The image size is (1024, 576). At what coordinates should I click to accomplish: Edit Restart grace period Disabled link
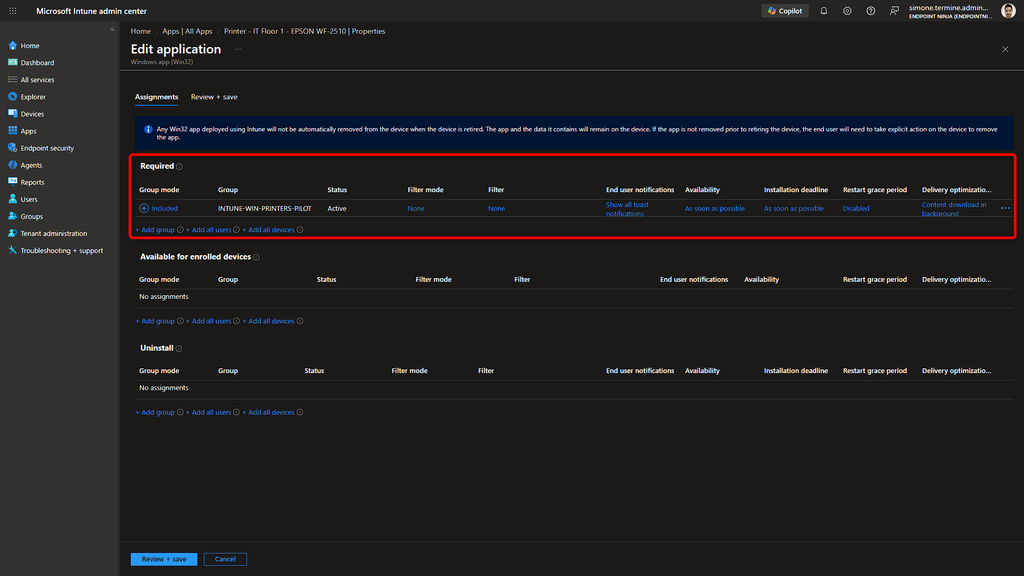pyautogui.click(x=856, y=208)
